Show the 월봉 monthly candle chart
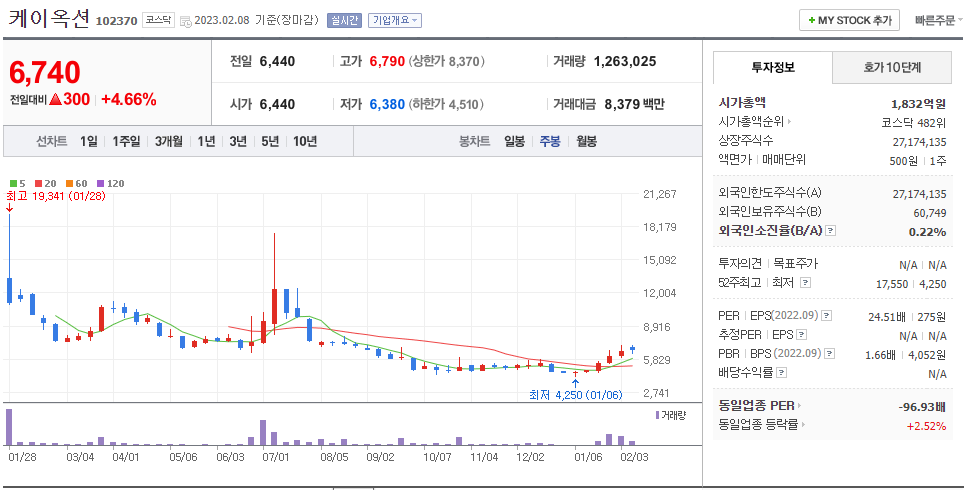The height and width of the screenshot is (490, 965). click(587, 142)
